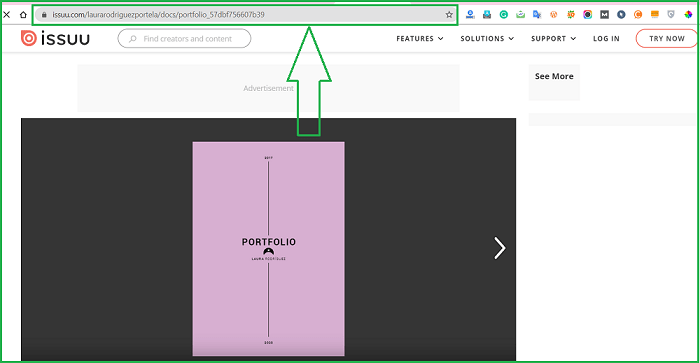Click the bookmark star in the address bar
The image size is (700, 363).
[449, 15]
